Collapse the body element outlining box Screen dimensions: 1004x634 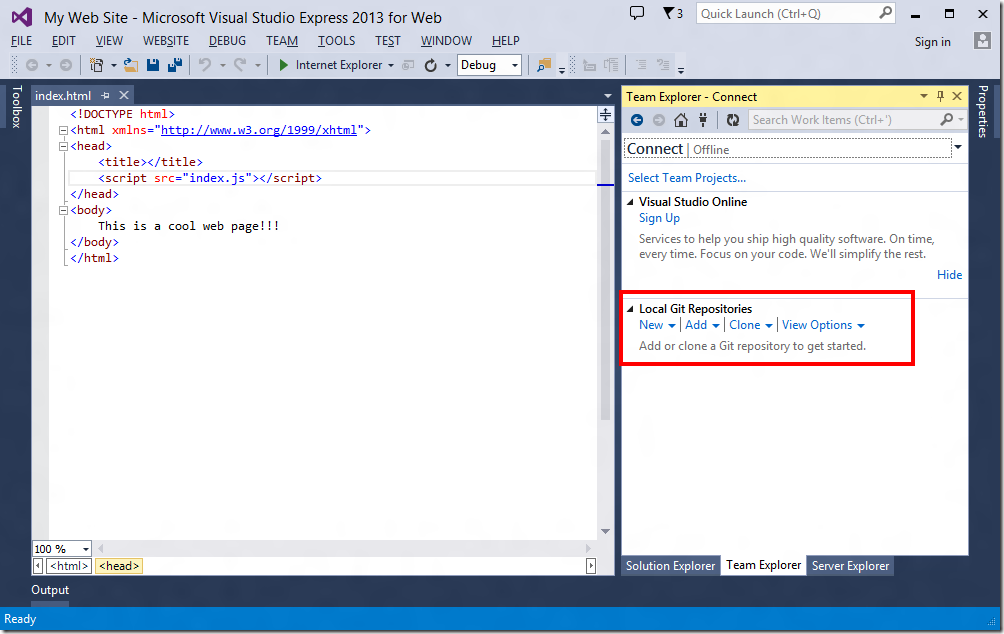(63, 210)
